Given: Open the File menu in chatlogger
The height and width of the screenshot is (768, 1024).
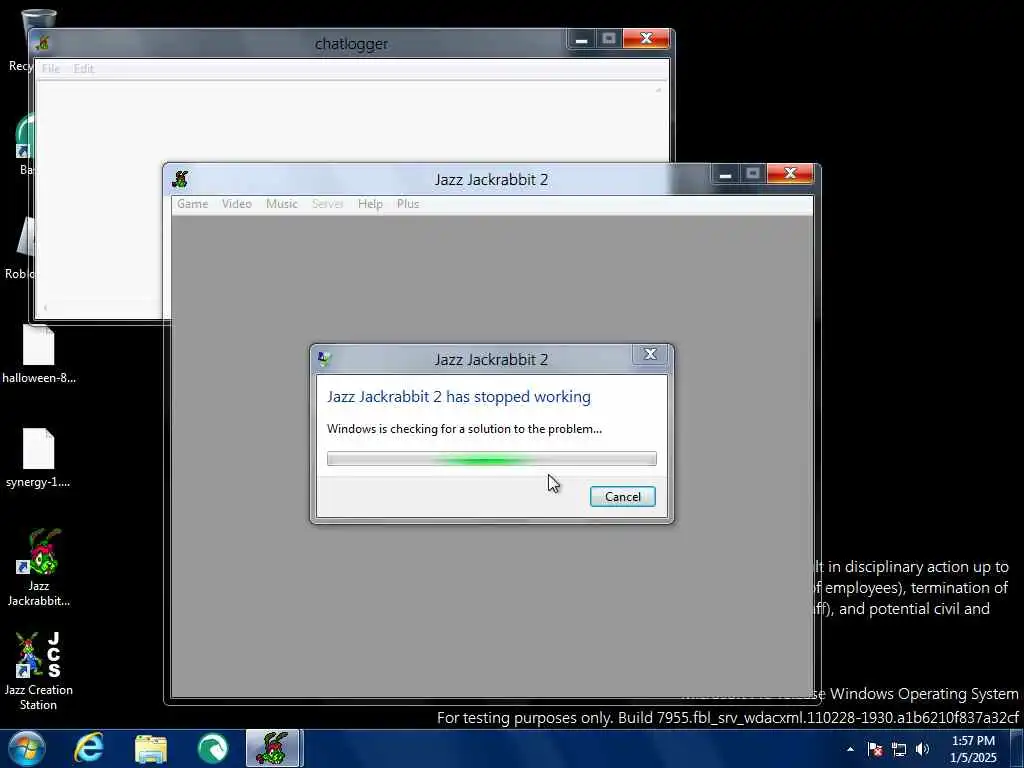Looking at the screenshot, I should coord(50,69).
